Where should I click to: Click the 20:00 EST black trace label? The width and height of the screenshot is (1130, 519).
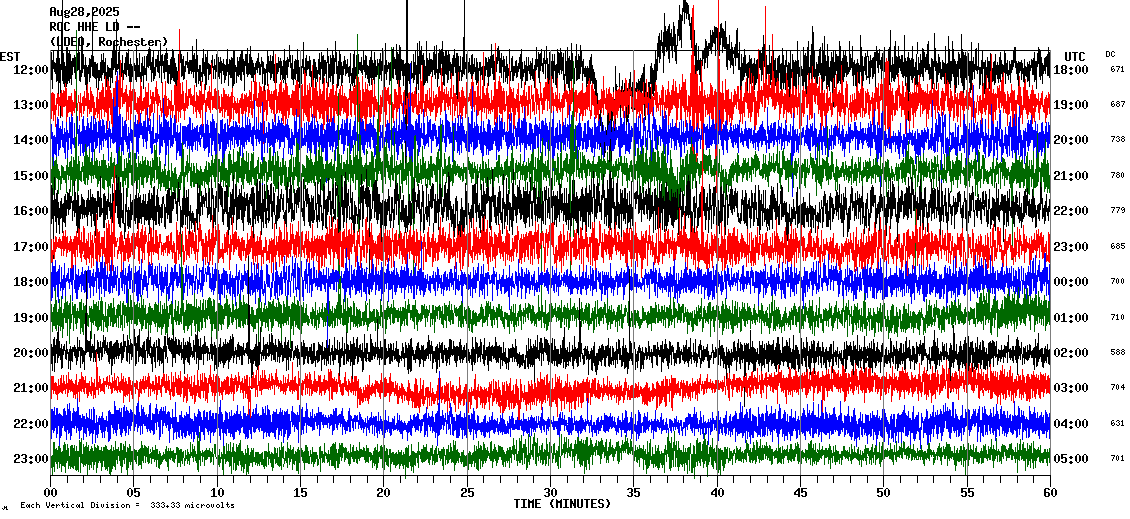[x=30, y=353]
